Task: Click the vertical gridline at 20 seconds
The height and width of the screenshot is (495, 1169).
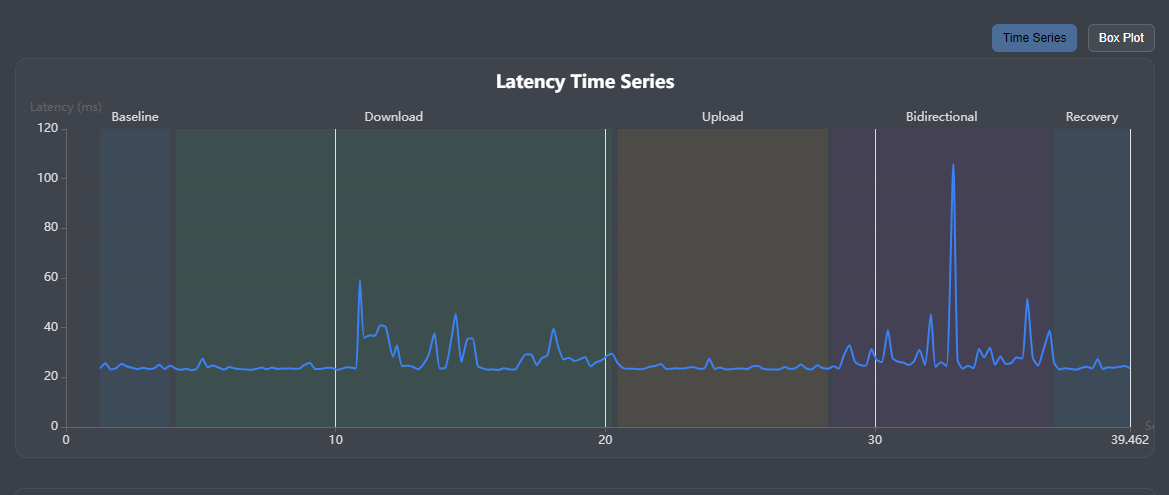Action: (605, 277)
